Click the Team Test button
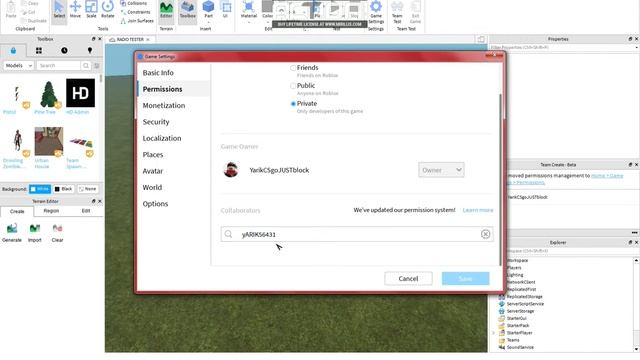Screen dimensions: 640x360 pos(397,12)
